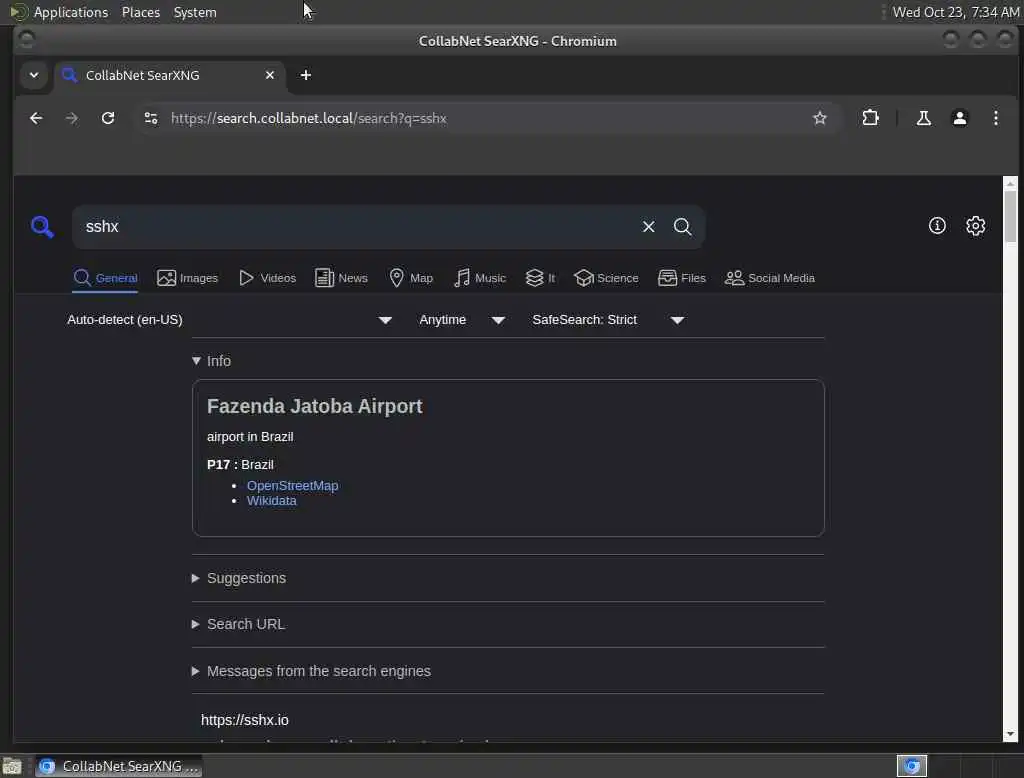
Task: Clear the search query with X icon
Action: pyautogui.click(x=648, y=227)
